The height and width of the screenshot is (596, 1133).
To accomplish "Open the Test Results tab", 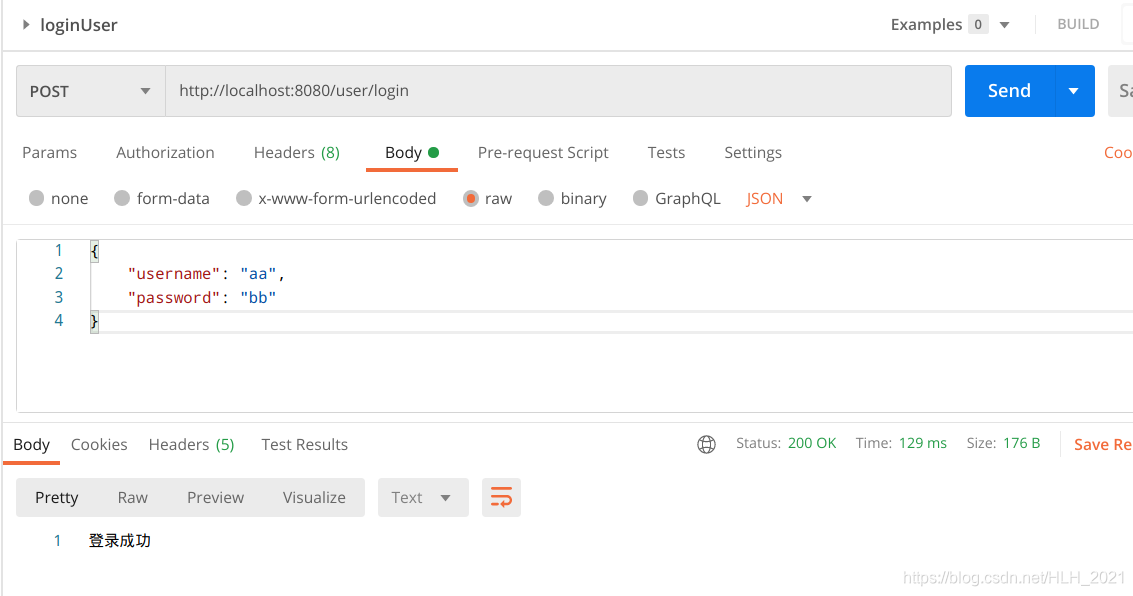I will click(304, 444).
